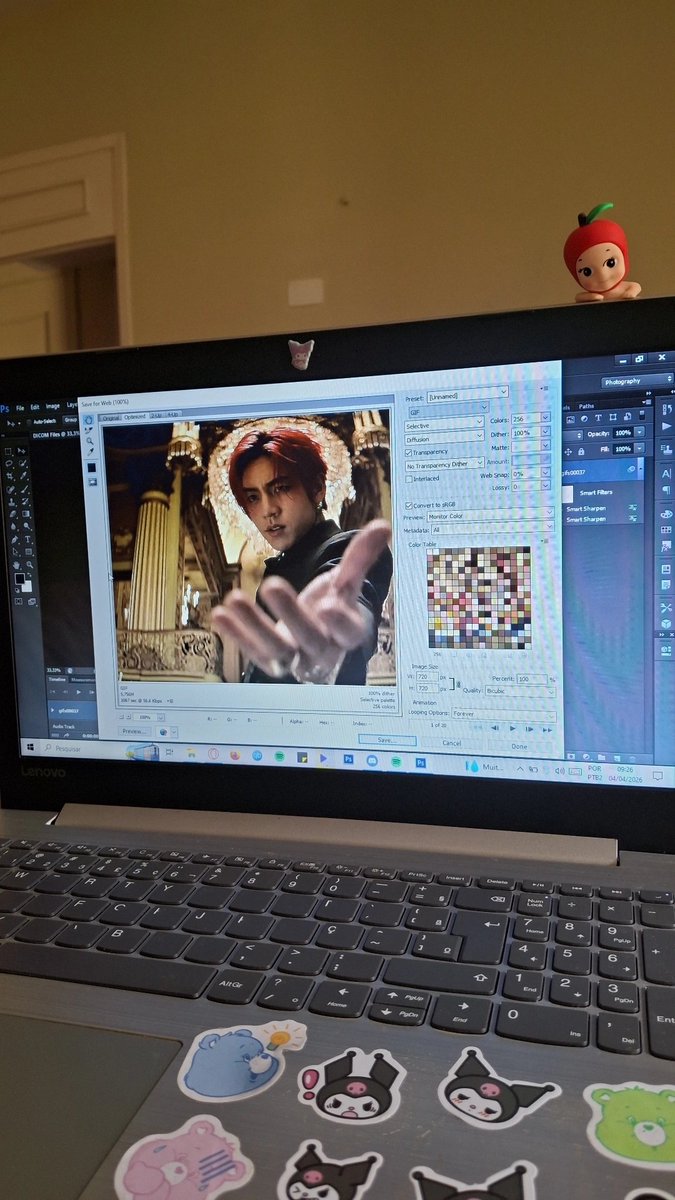
Task: Switch to the 2-Up tab
Action: pyautogui.click(x=156, y=414)
